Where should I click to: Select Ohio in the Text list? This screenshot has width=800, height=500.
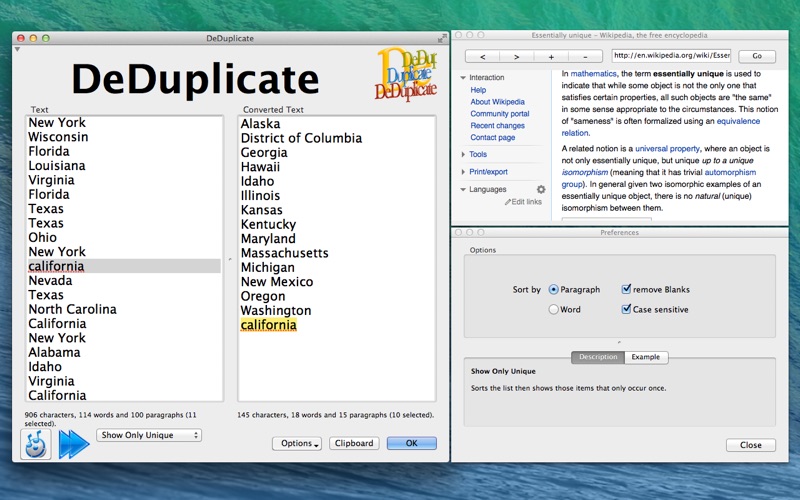pyautogui.click(x=42, y=237)
